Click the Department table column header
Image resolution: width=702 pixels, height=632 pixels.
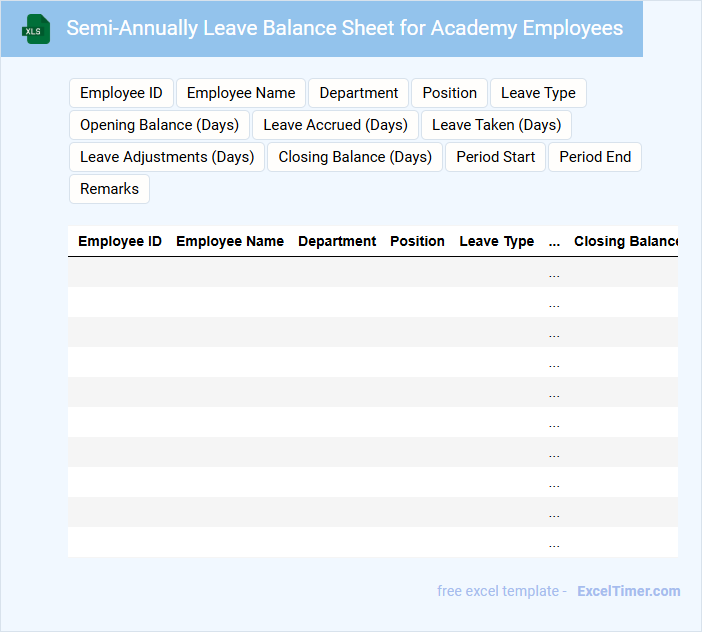[x=337, y=241]
